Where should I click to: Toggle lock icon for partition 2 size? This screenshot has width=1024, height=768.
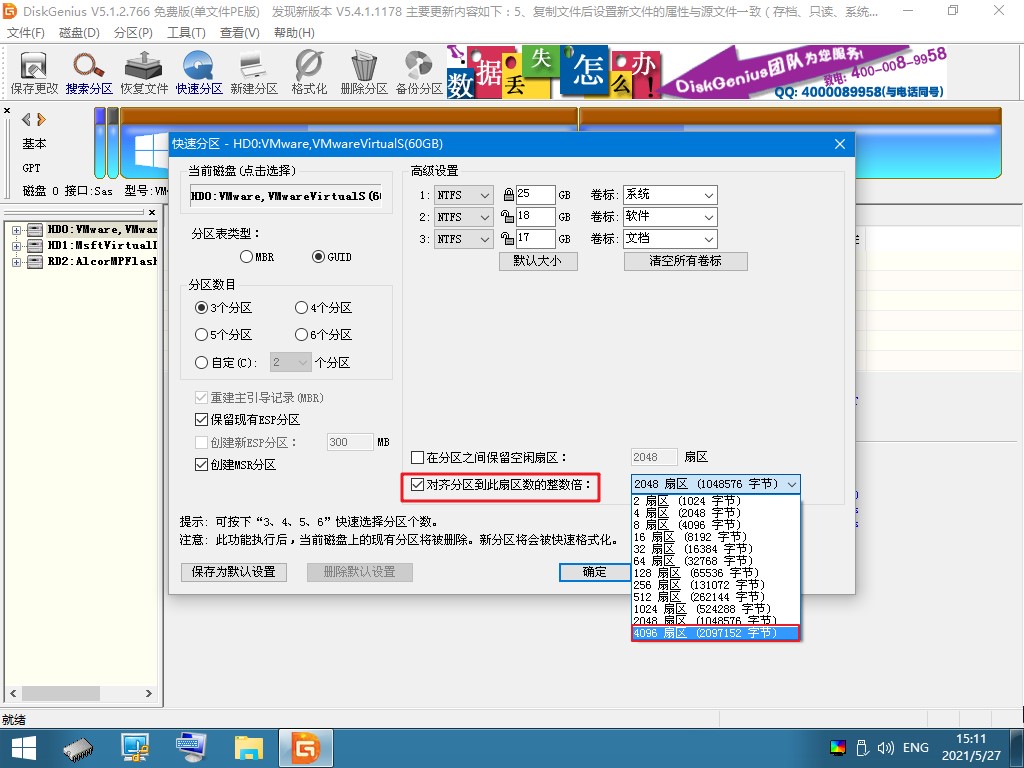click(507, 217)
